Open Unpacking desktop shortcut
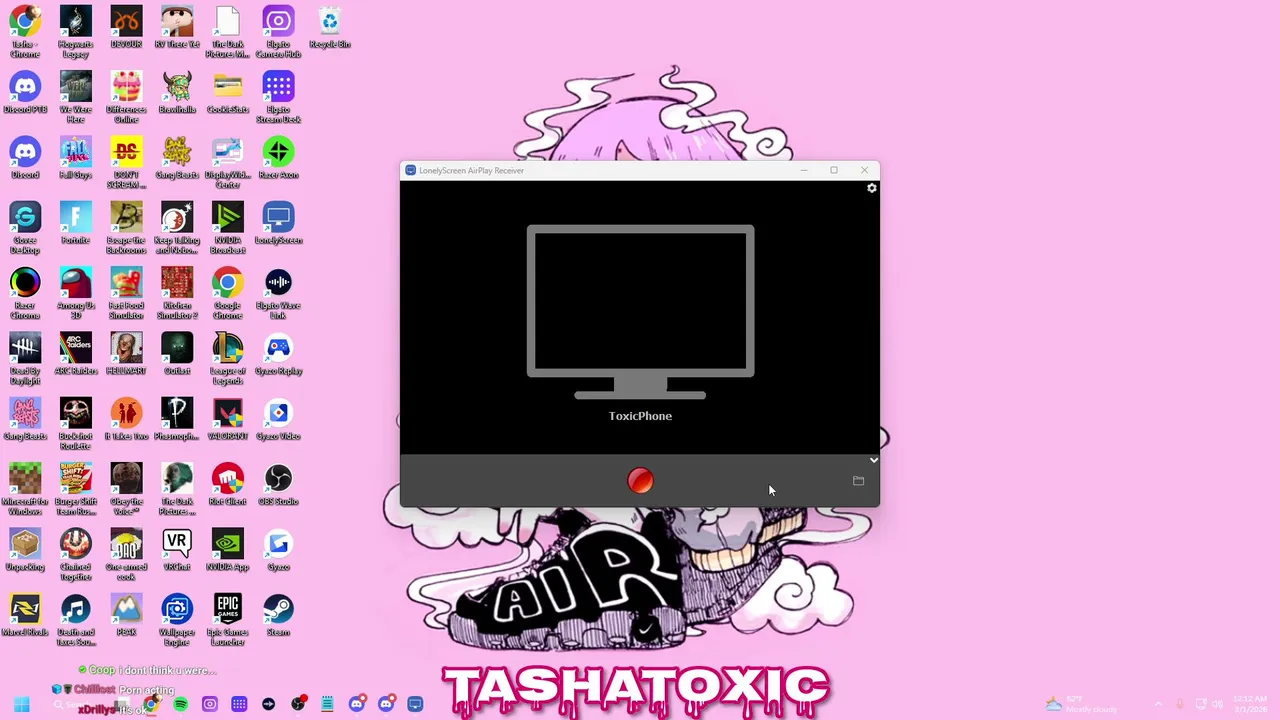1280x720 pixels. 25,550
